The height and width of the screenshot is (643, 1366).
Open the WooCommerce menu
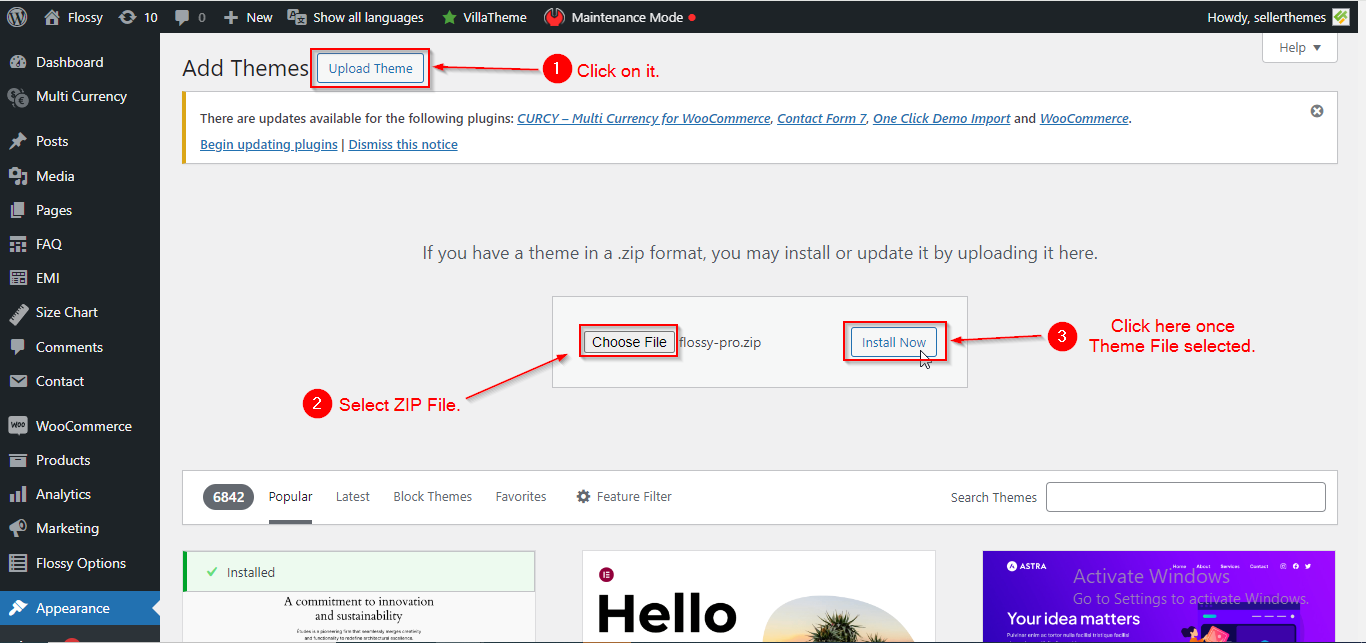(x=80, y=426)
